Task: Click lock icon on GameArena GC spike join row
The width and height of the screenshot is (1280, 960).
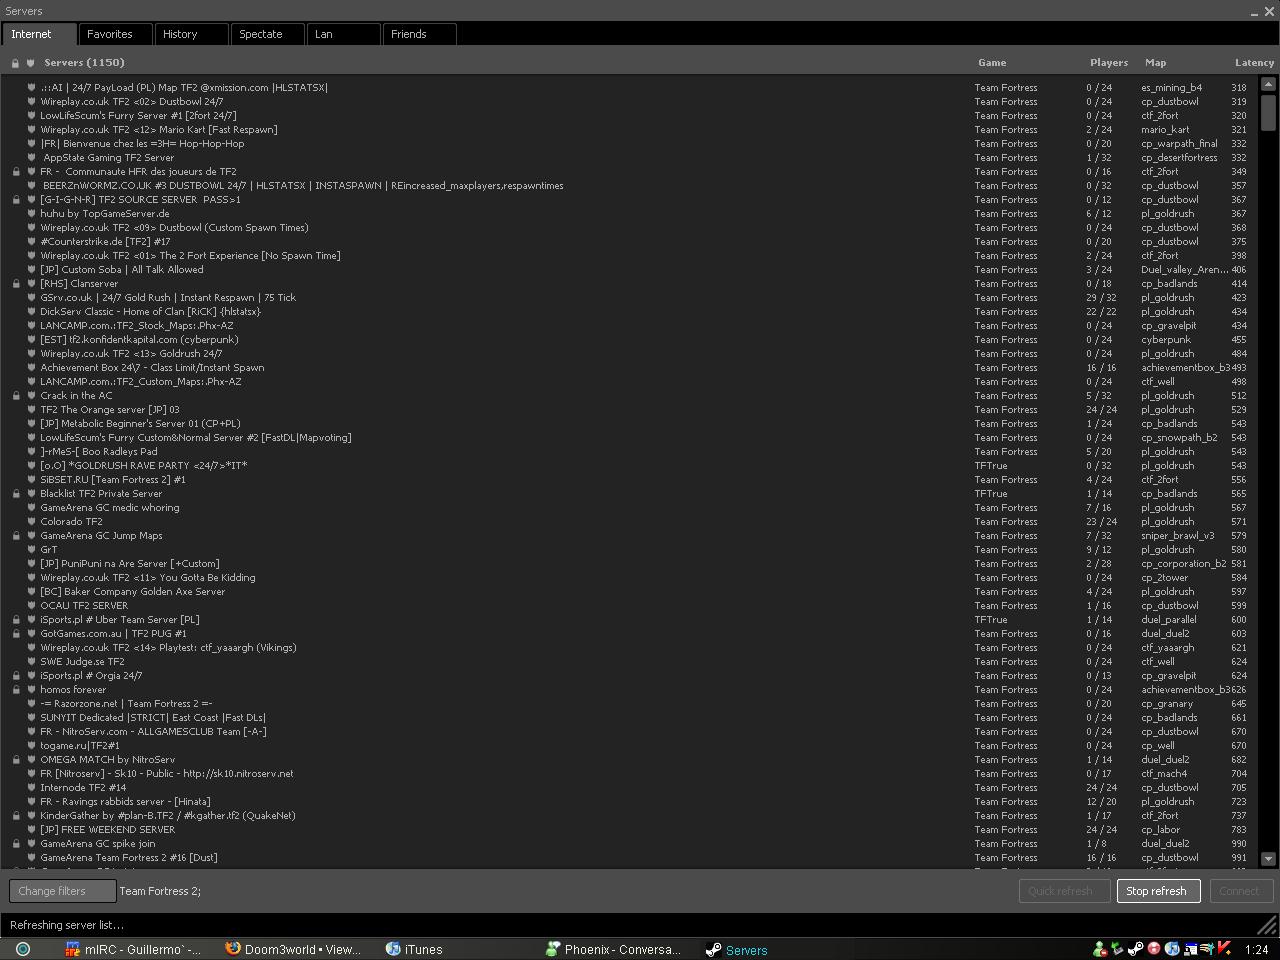Action: [x=16, y=844]
